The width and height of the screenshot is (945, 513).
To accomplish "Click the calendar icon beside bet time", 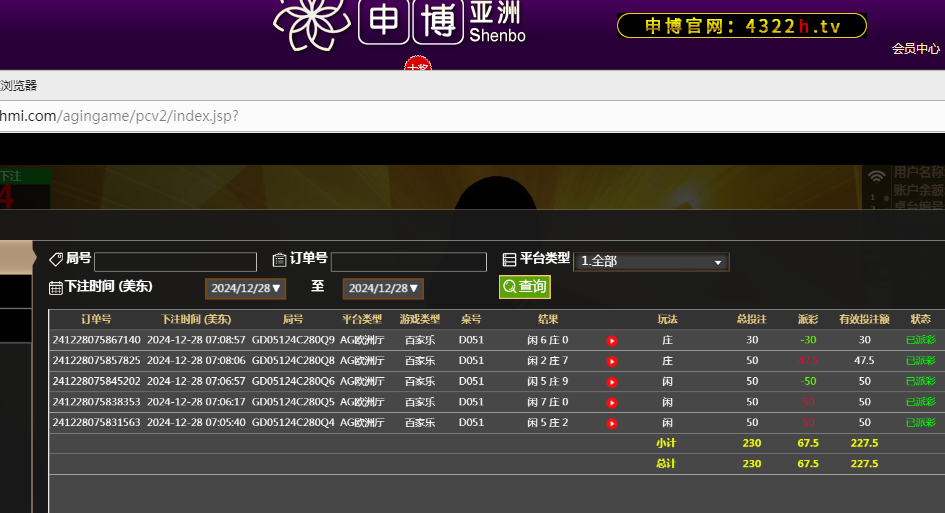I will click(56, 288).
